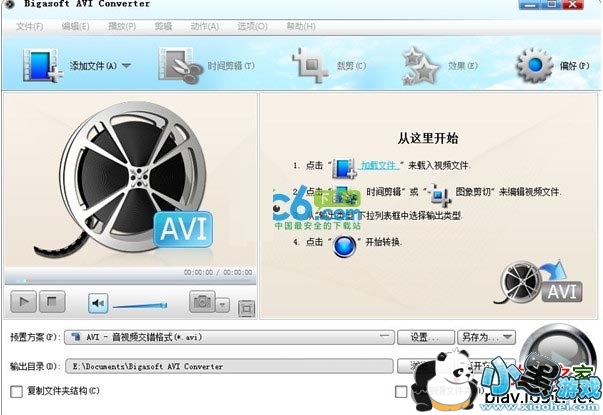Adjust the volume slider

coord(140,306)
